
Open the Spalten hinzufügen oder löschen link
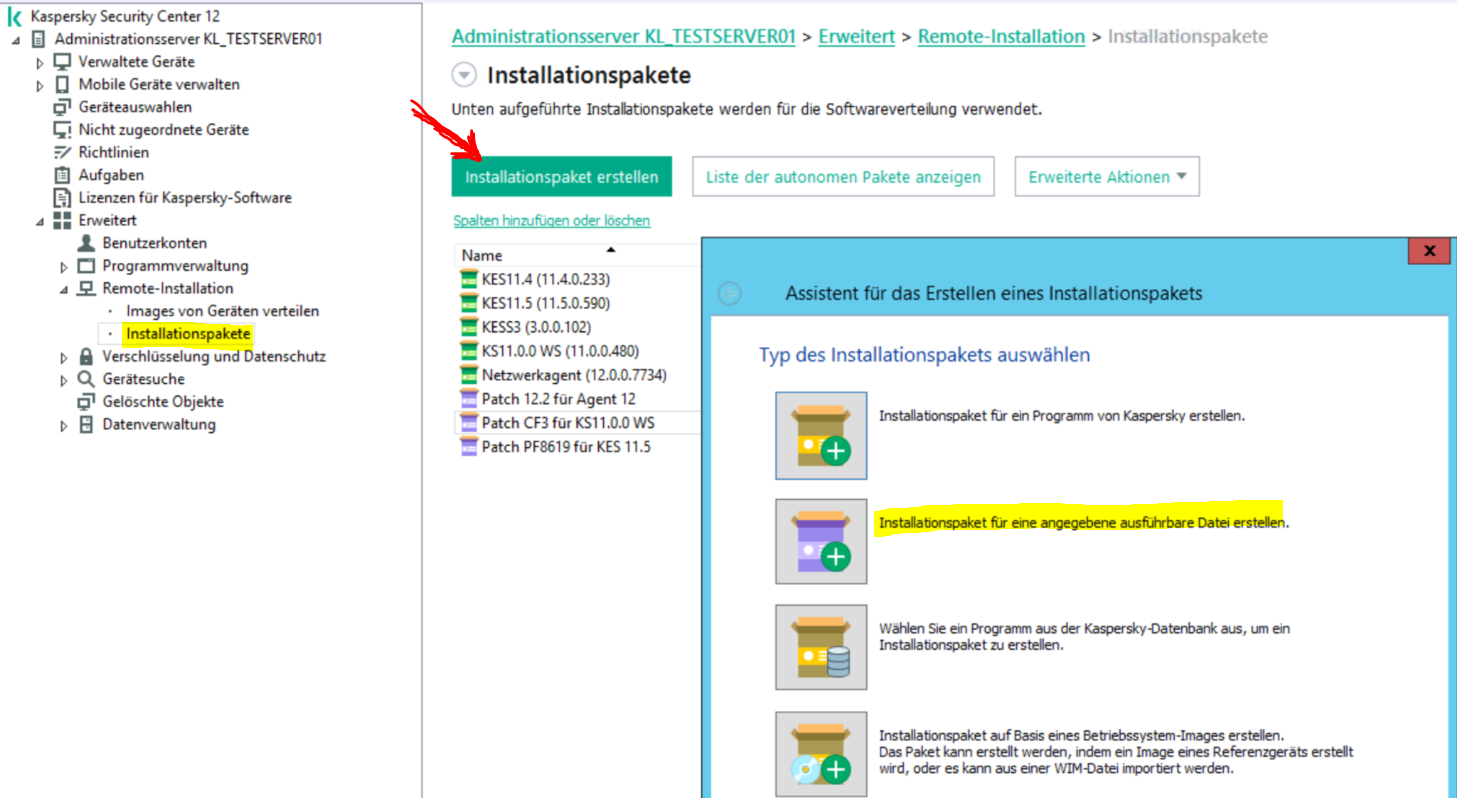552,221
